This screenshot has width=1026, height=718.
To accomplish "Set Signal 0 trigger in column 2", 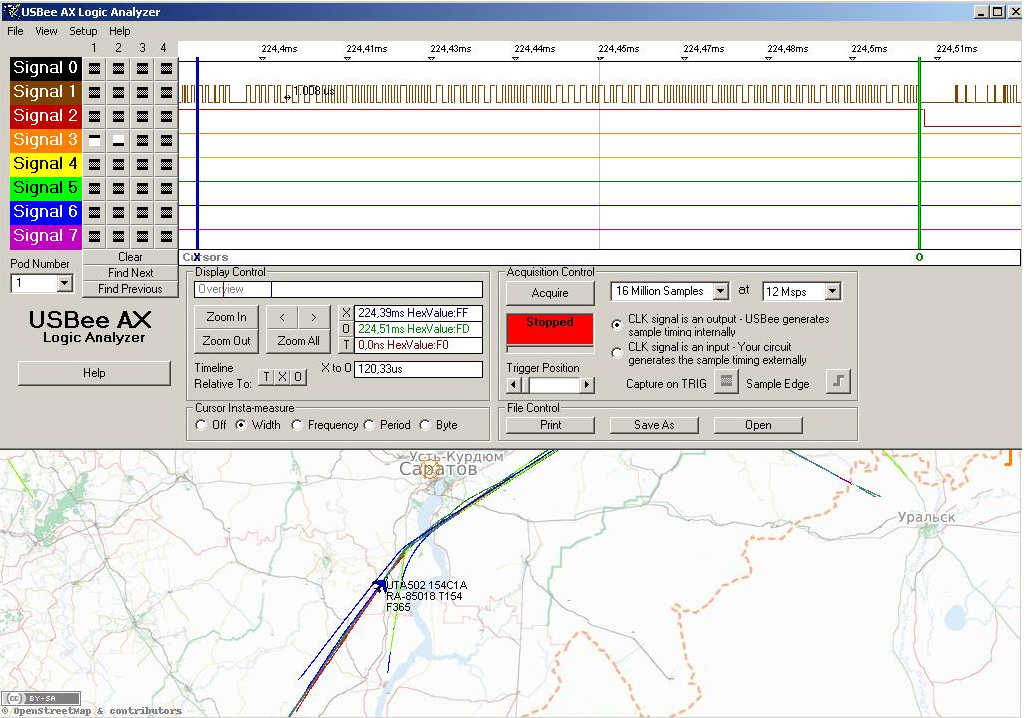I will click(x=118, y=68).
